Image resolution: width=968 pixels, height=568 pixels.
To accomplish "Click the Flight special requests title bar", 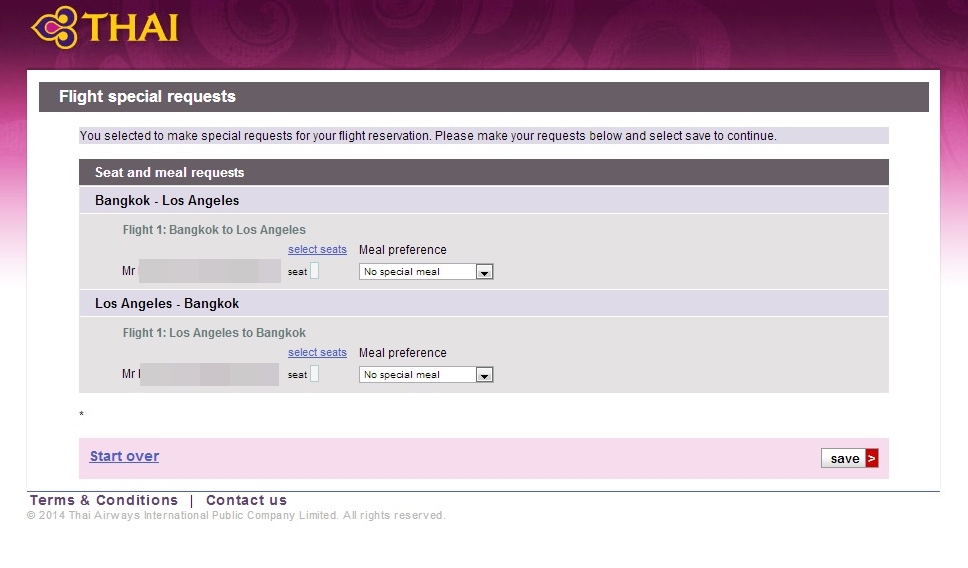I will [147, 97].
